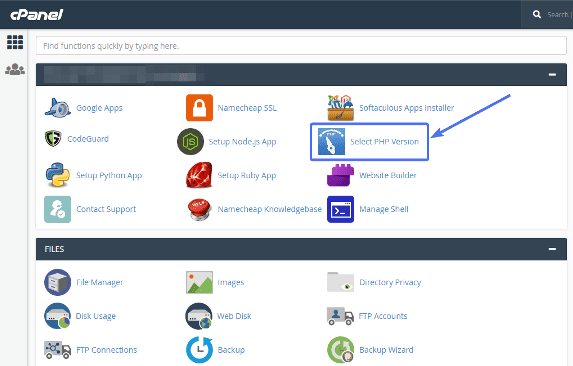Screen dimensions: 573x366
Task: Open the Setup Python App link
Action: point(109,175)
